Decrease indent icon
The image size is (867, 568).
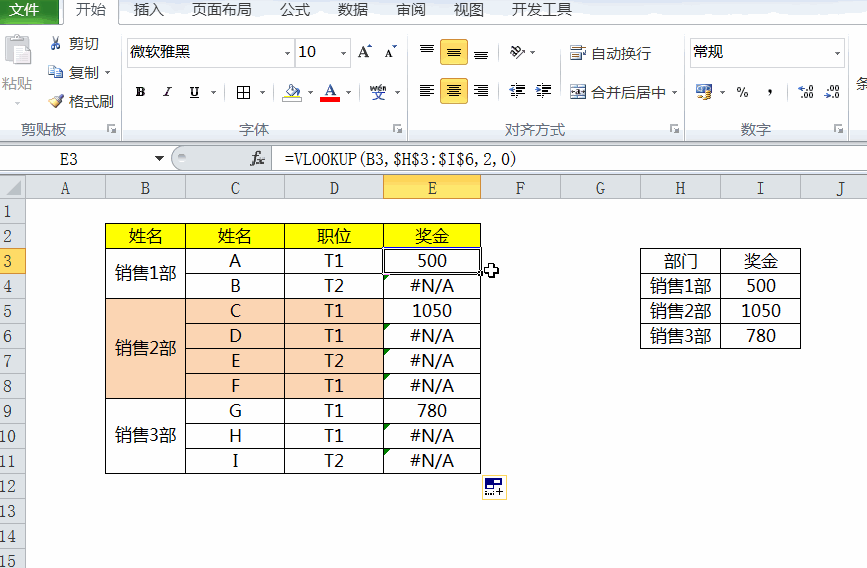(x=518, y=91)
